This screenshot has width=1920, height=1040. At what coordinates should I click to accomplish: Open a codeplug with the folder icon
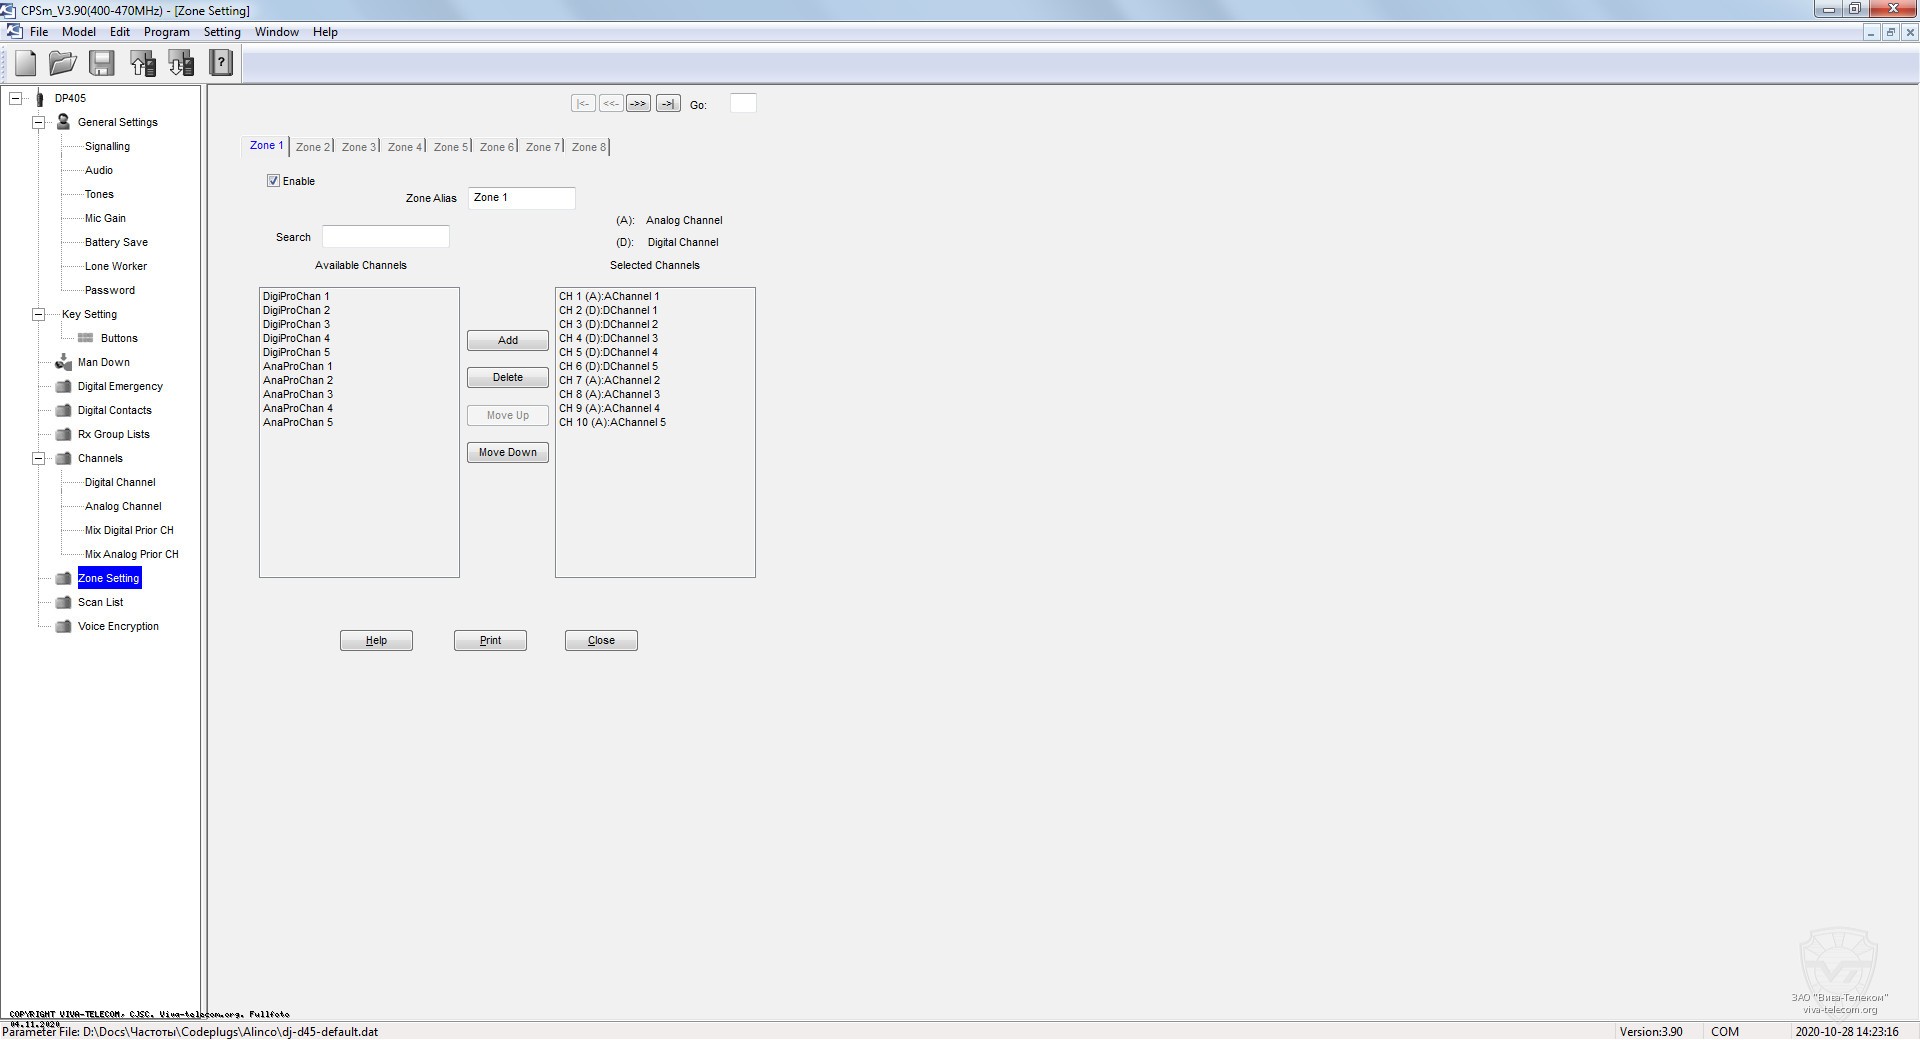coord(63,64)
